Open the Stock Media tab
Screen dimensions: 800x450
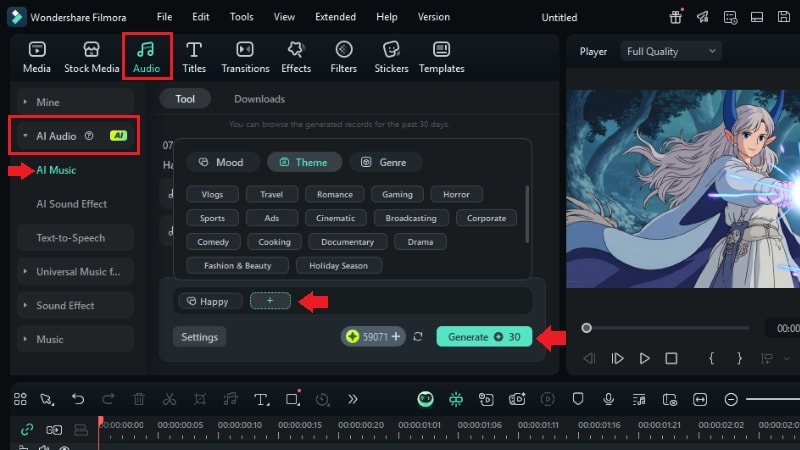coord(91,57)
